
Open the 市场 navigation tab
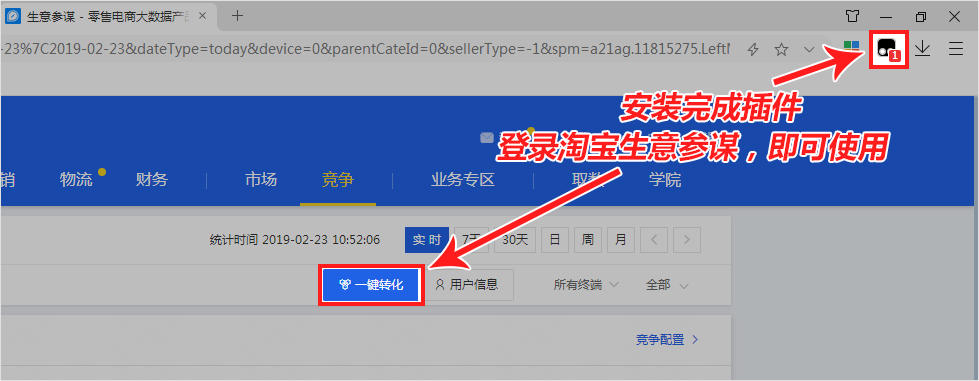261,181
